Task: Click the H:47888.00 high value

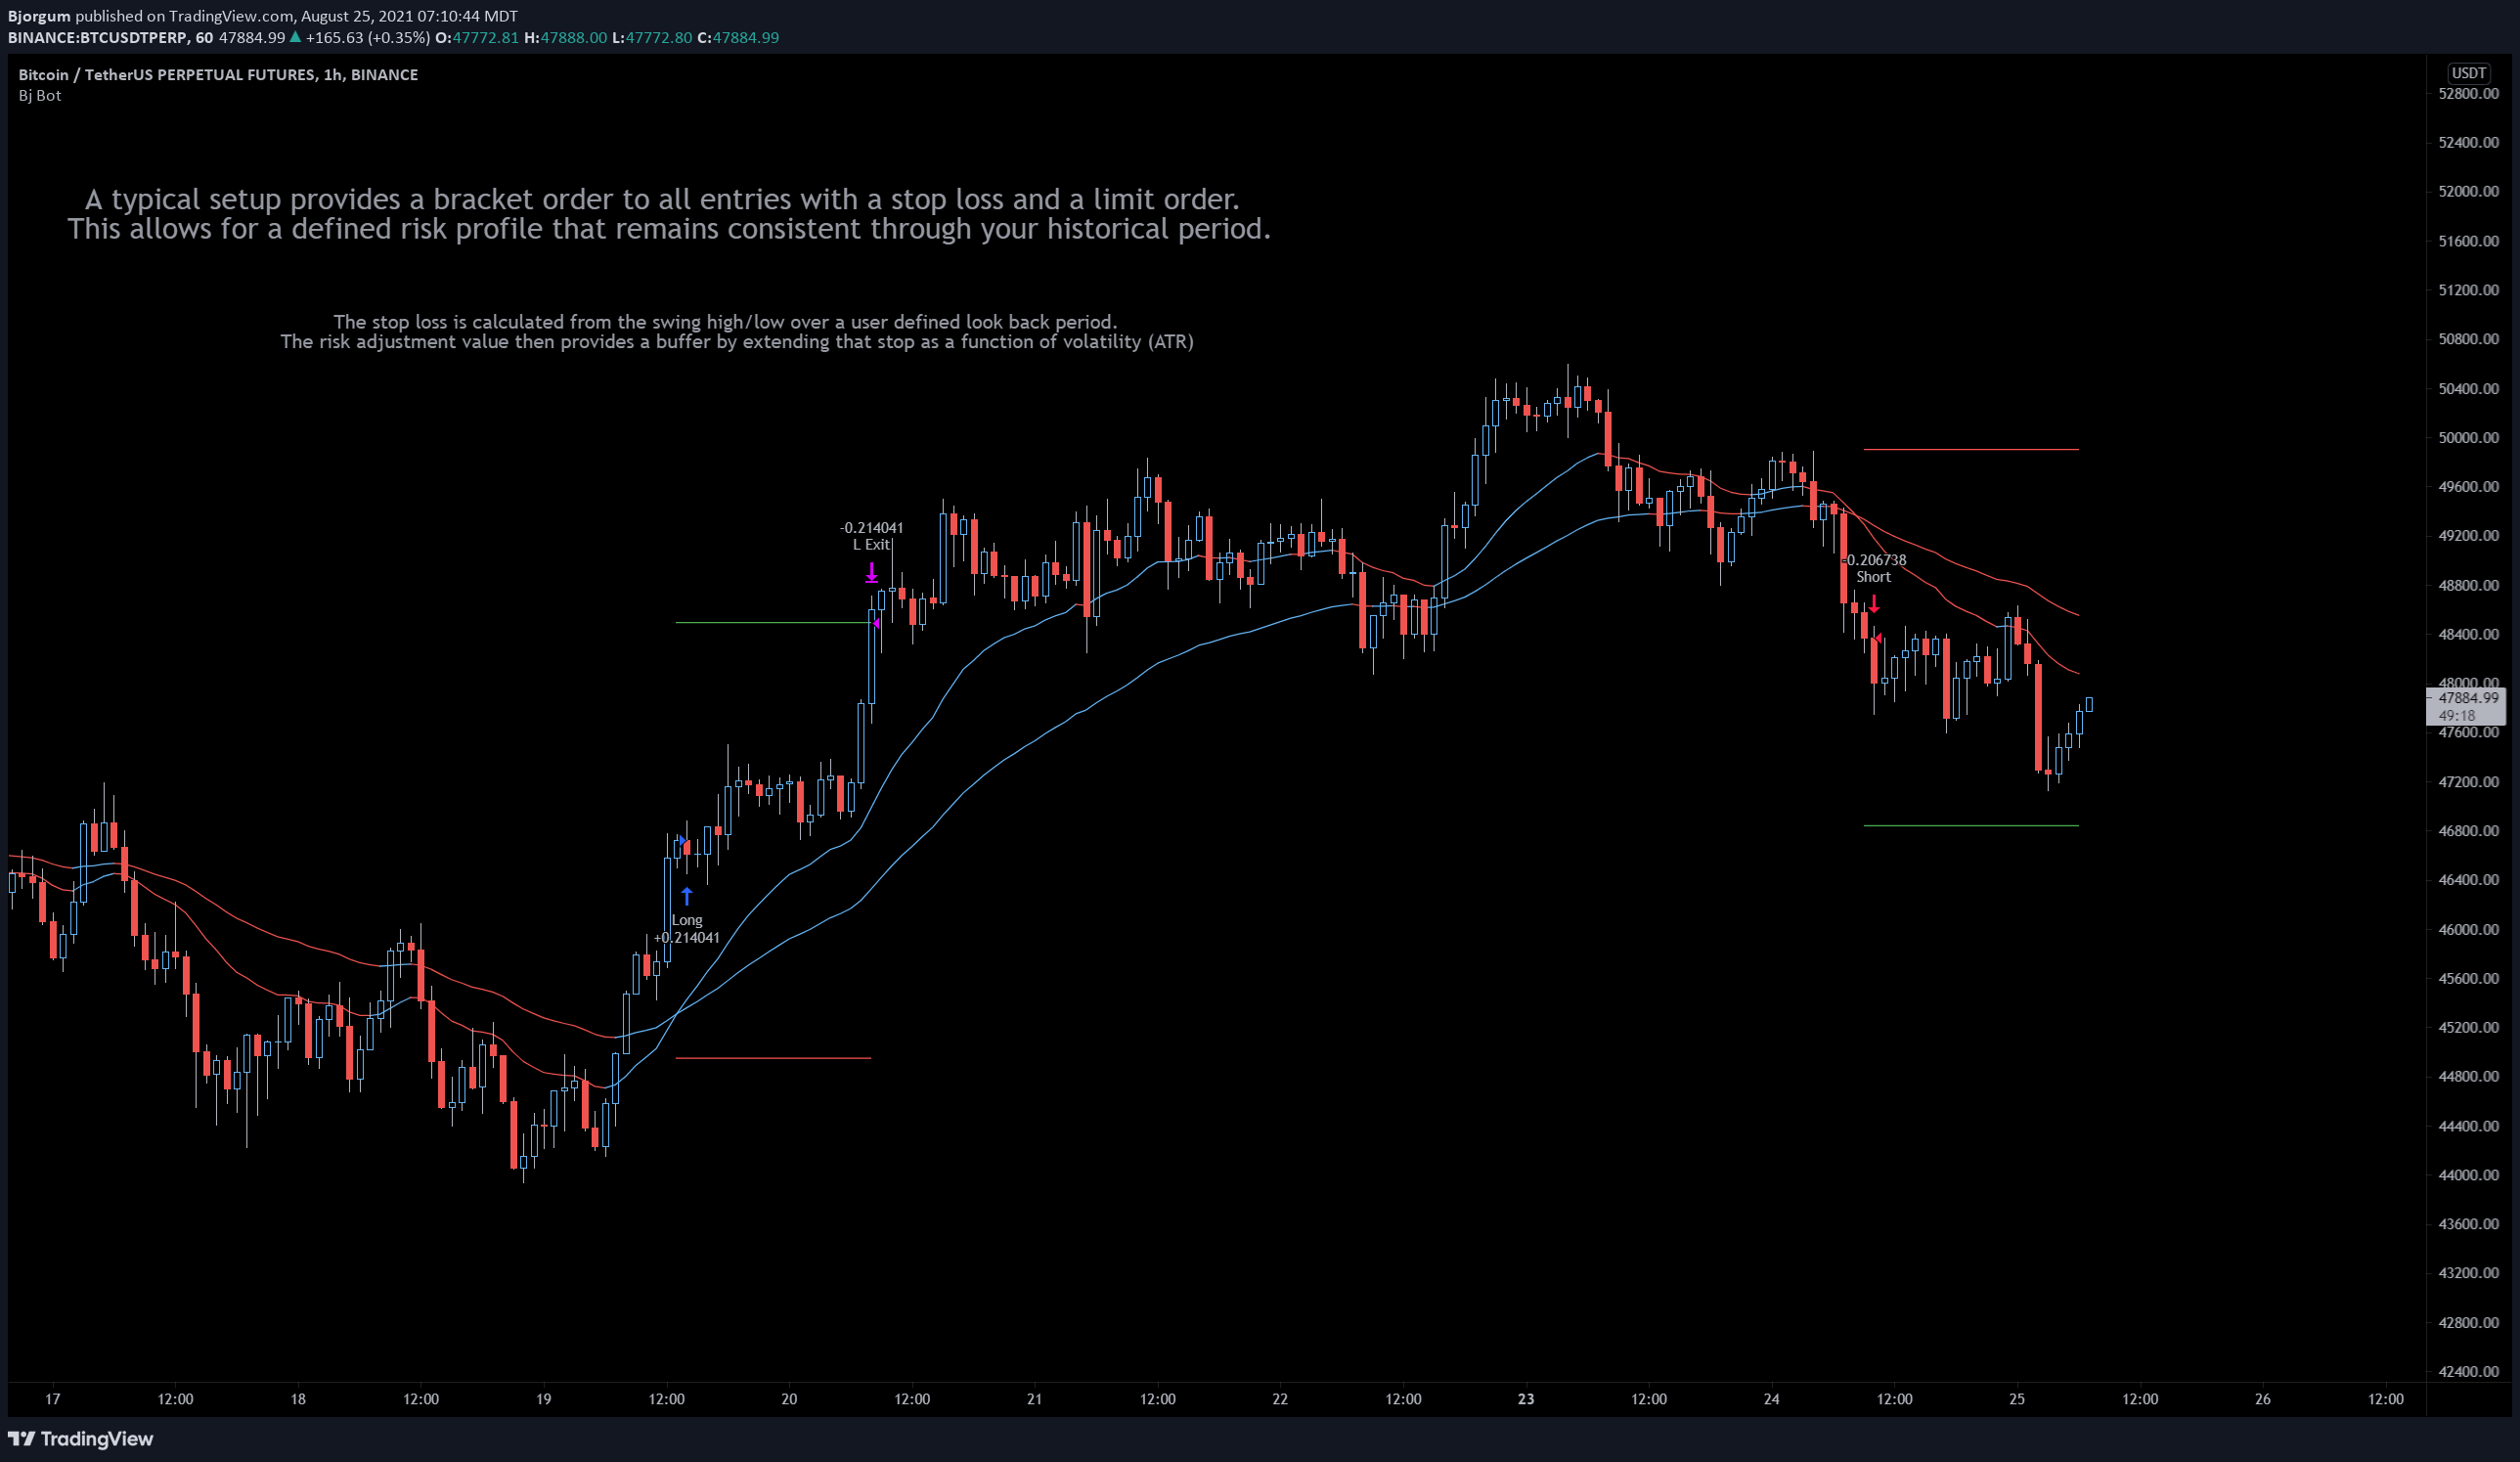Action: click(x=566, y=37)
